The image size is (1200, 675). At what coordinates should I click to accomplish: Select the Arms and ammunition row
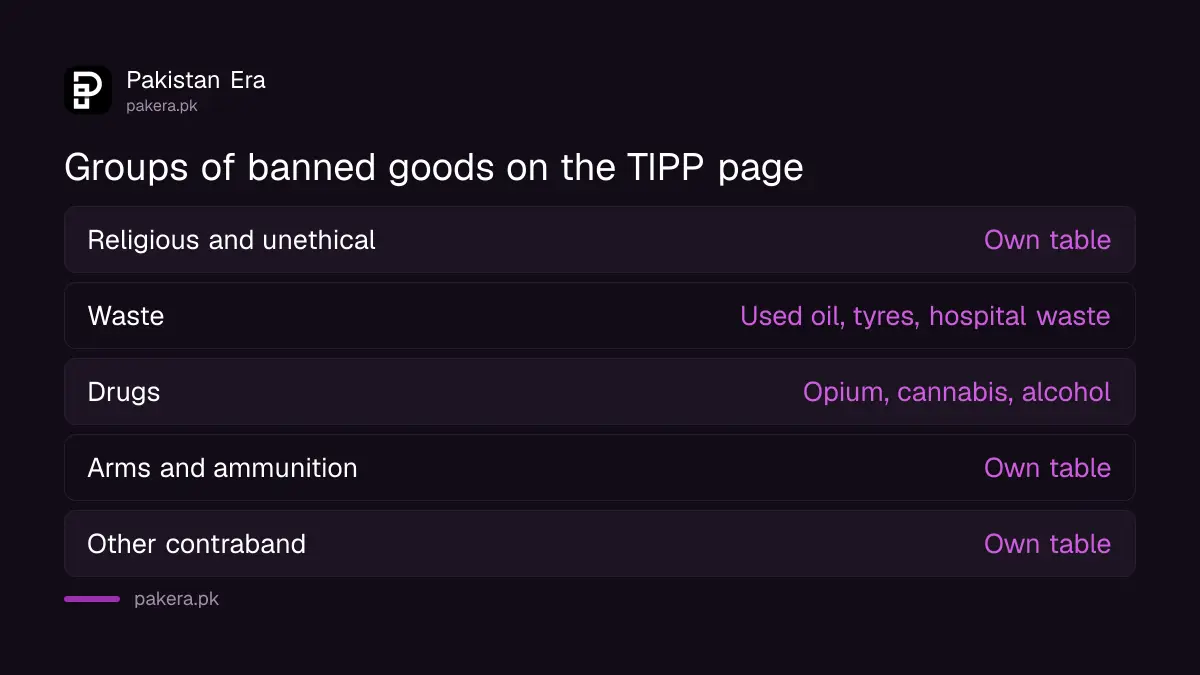(x=600, y=468)
